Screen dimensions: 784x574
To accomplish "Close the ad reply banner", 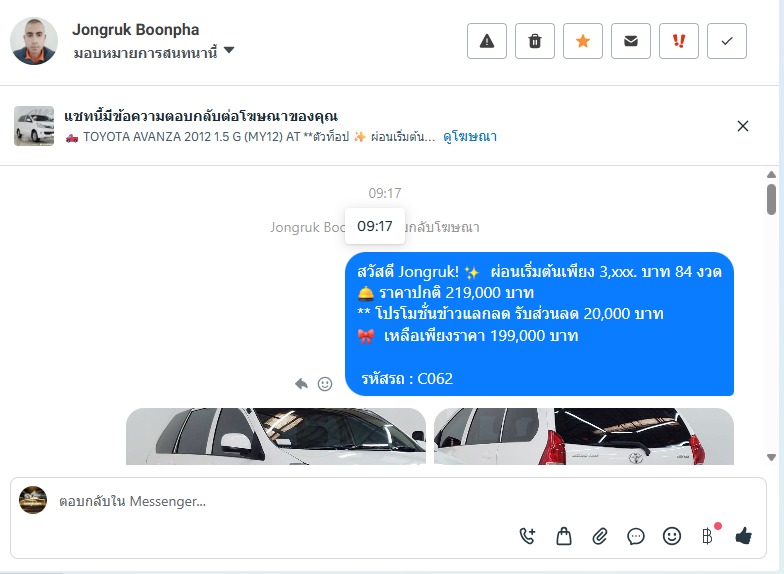I will 742,126.
